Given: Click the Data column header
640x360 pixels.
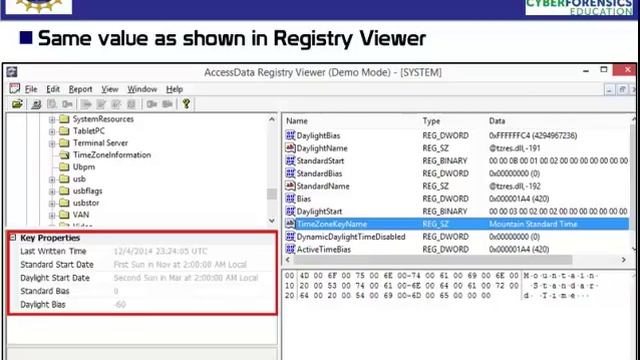Looking at the screenshot, I should [497, 121].
